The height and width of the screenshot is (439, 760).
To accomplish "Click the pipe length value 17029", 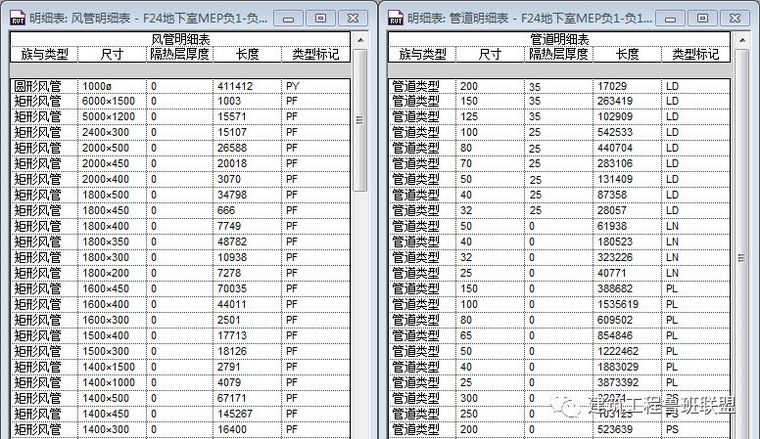I will [x=612, y=86].
